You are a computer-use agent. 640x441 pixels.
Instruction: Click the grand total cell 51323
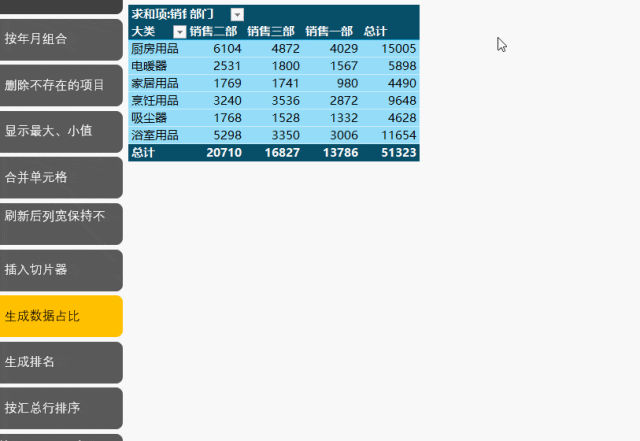click(398, 153)
